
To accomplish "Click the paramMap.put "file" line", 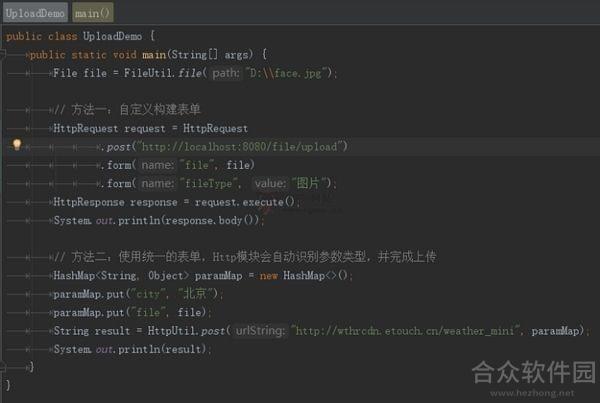I will (132, 312).
